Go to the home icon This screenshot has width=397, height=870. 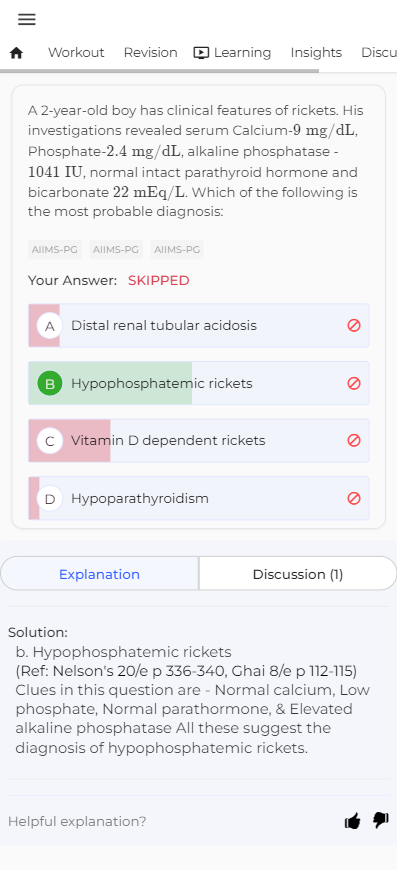17,53
